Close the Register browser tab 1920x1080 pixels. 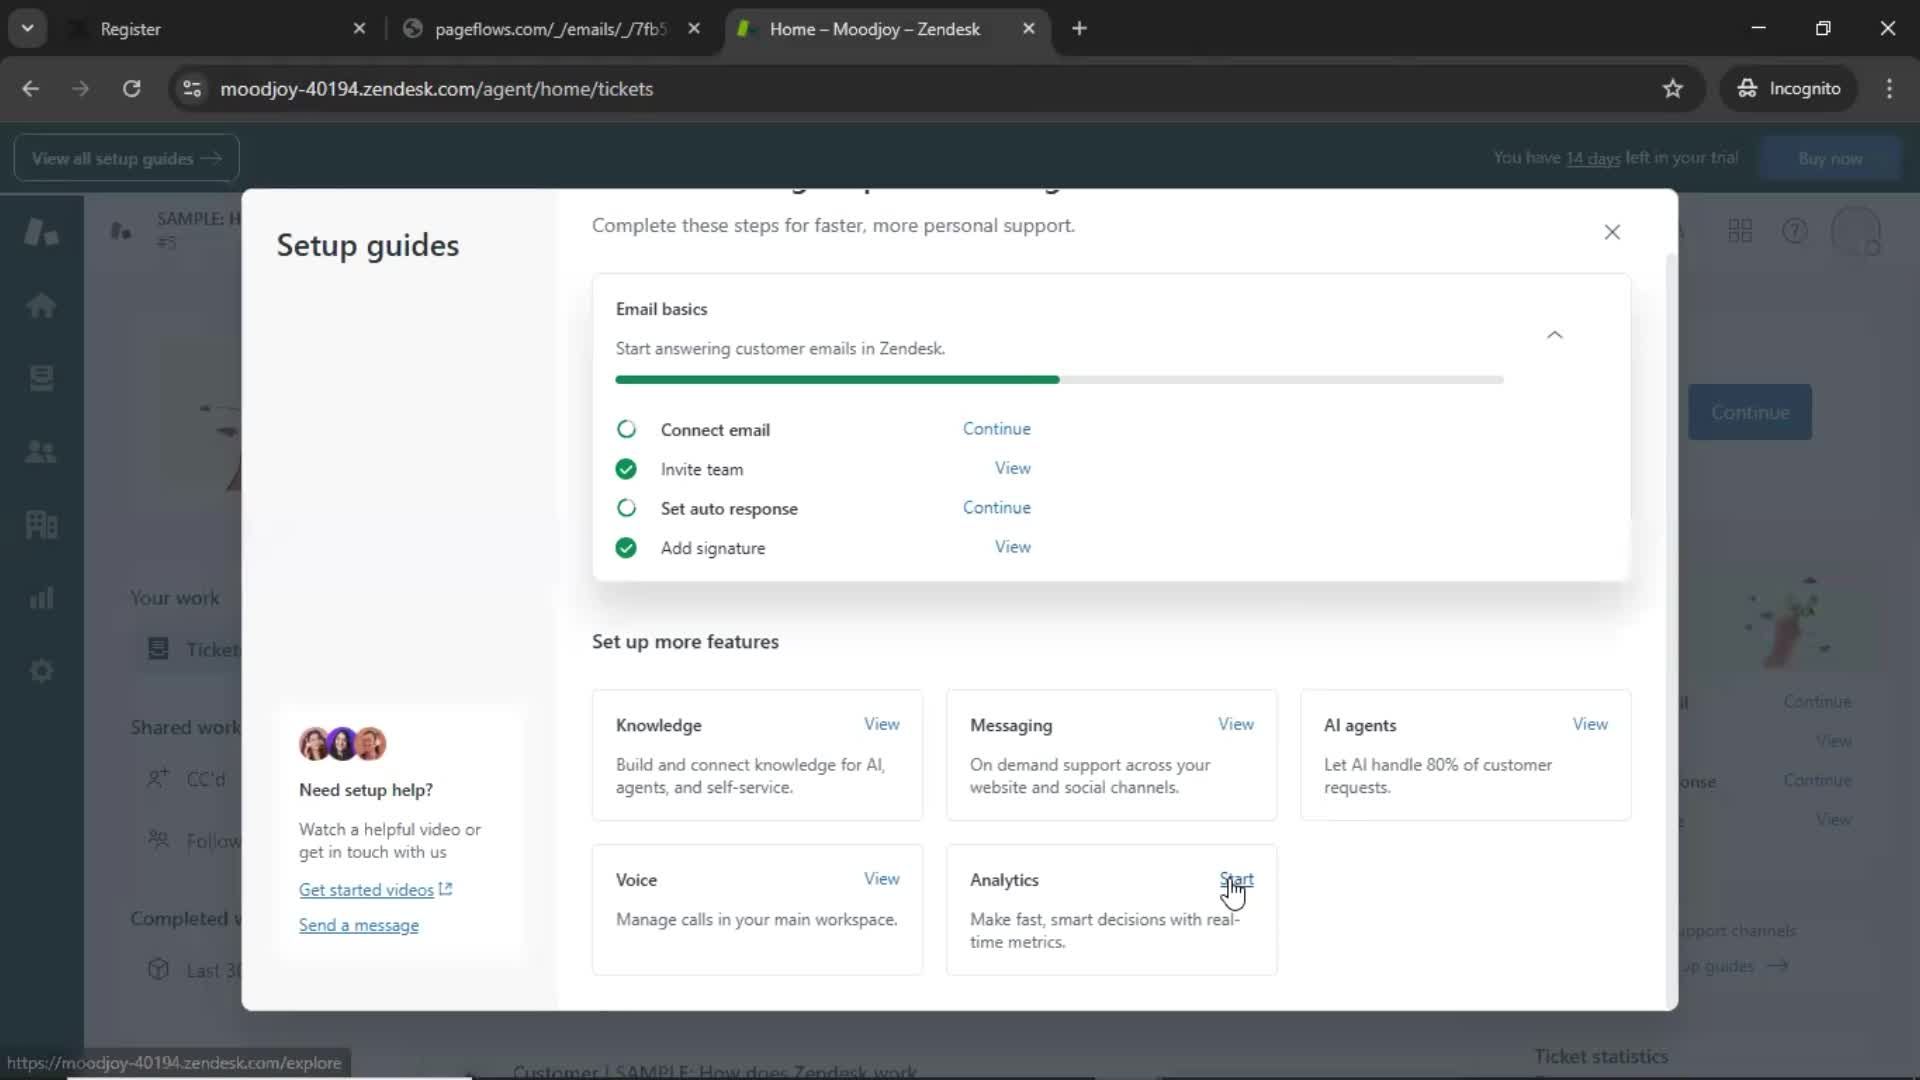pyautogui.click(x=359, y=29)
